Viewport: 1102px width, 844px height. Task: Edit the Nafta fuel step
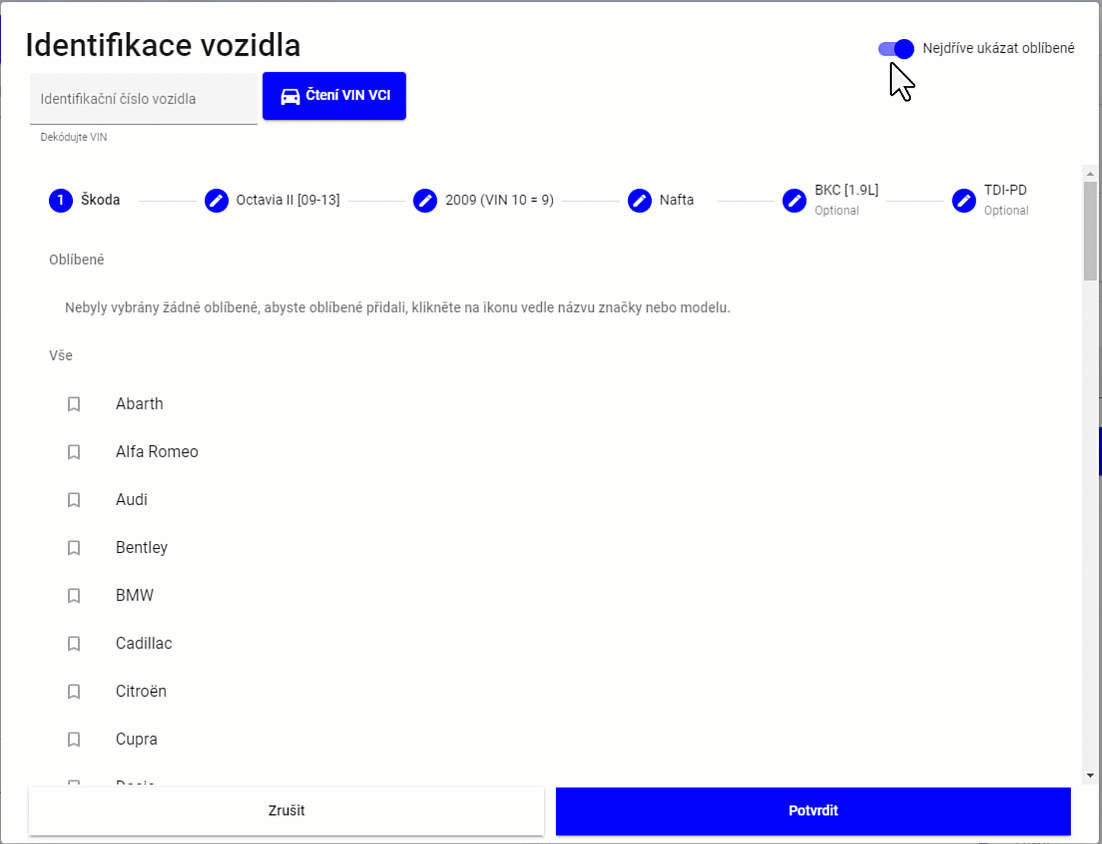pyautogui.click(x=640, y=201)
